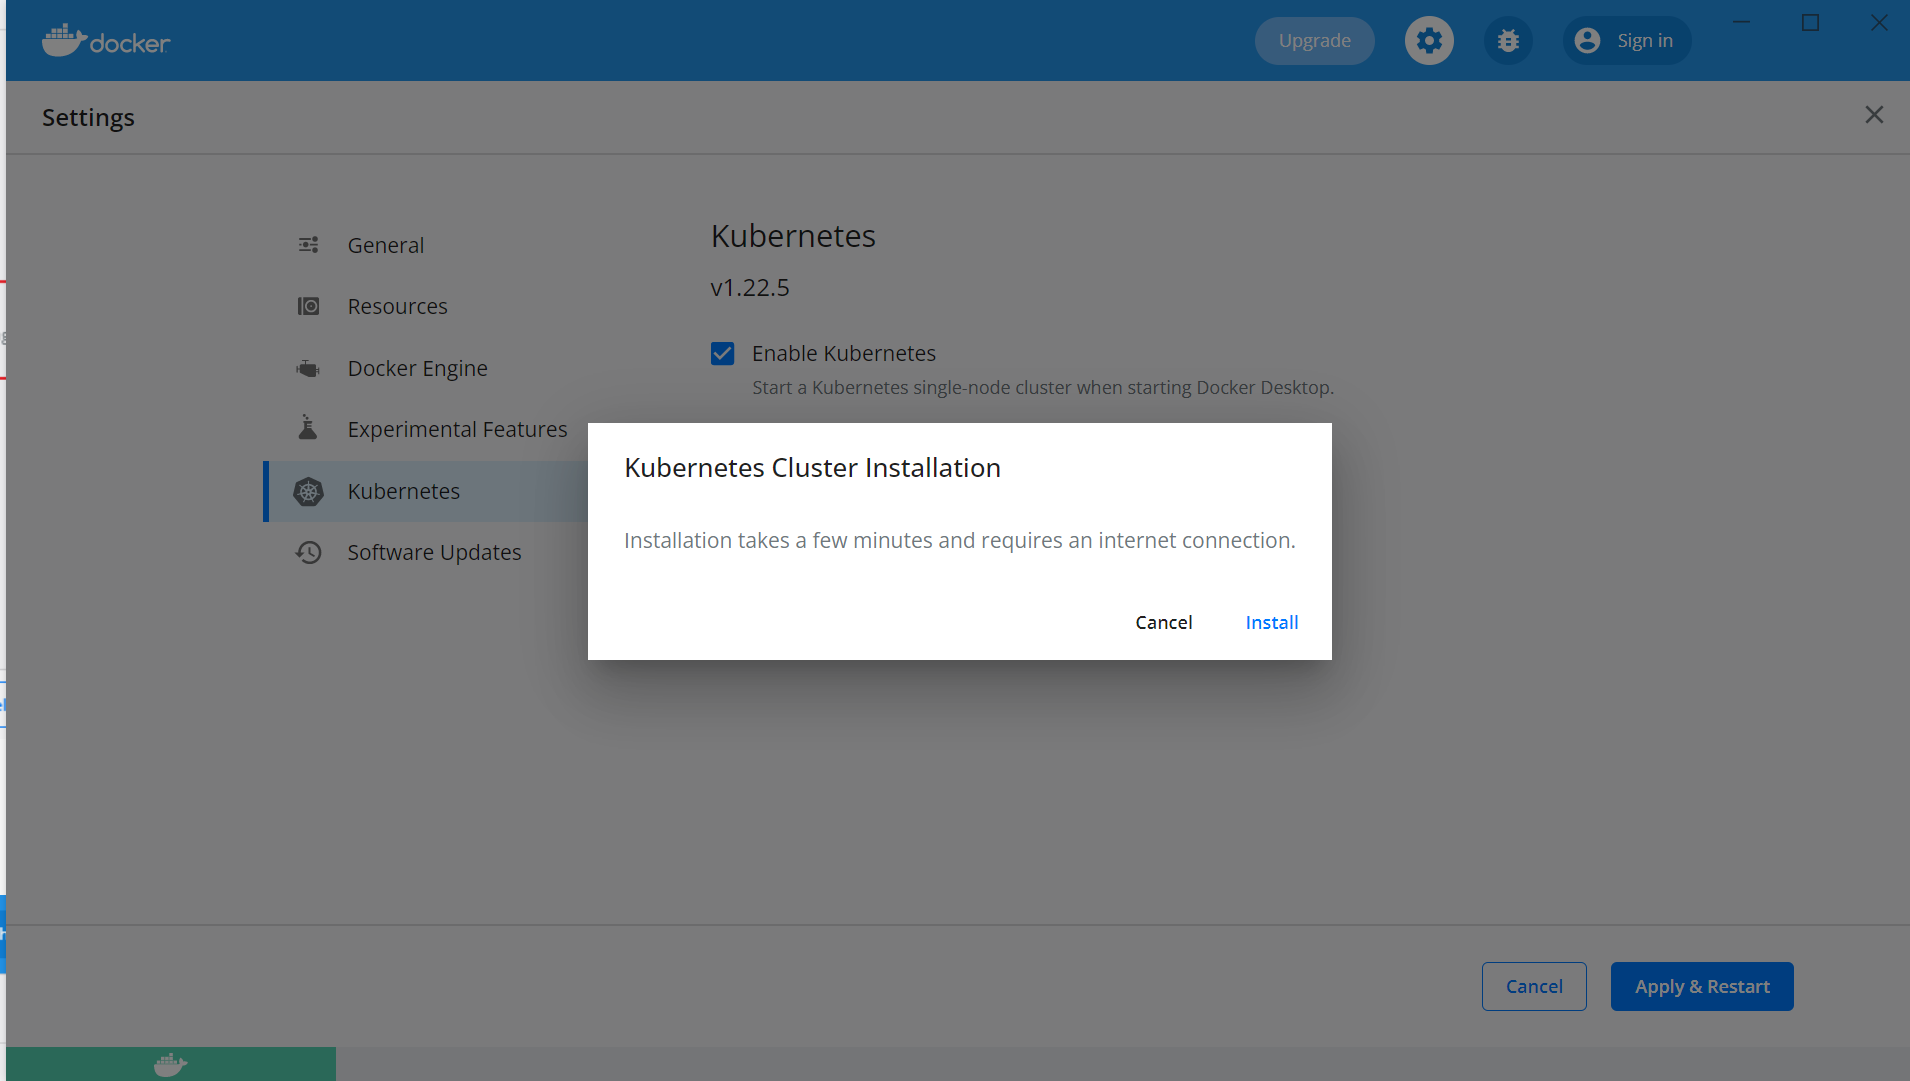Open the Software Updates section
The image size is (1910, 1081).
434,552
